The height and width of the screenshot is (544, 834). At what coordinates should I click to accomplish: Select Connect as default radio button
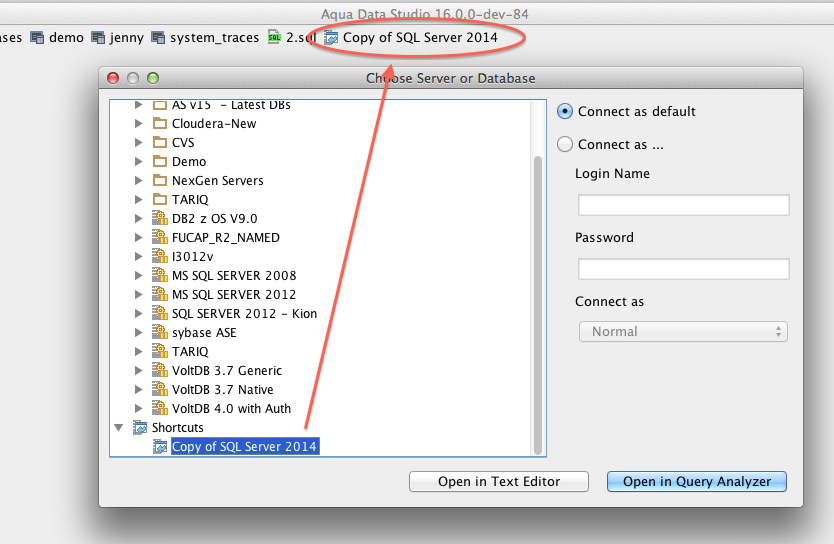point(565,111)
